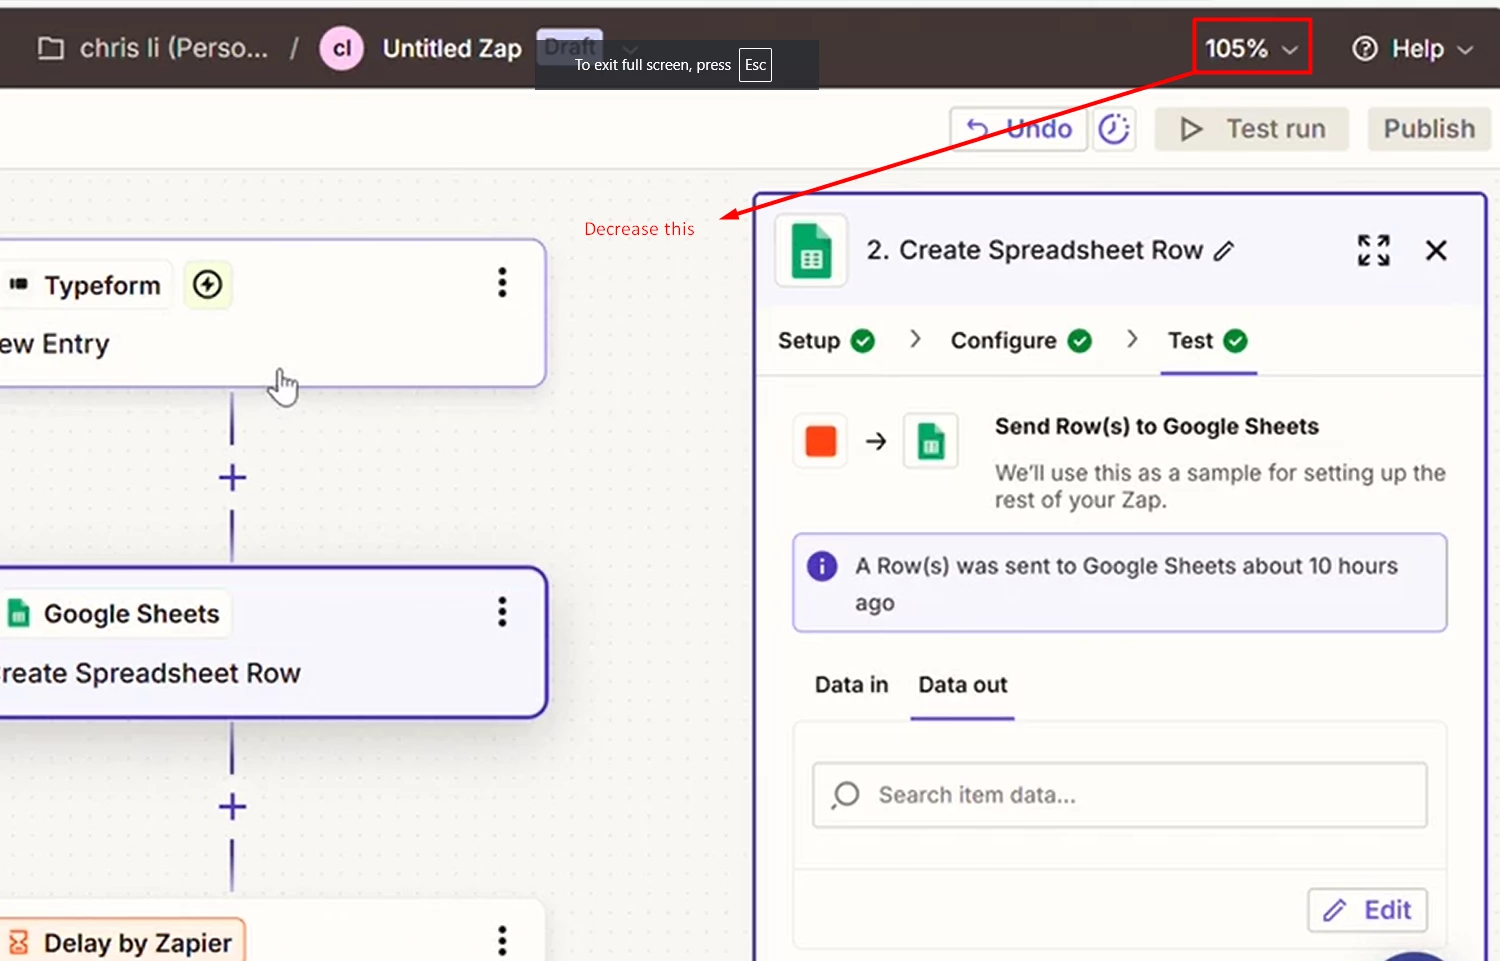Open the folder icon in breadcrumb
The height and width of the screenshot is (961, 1500).
pos(51,48)
